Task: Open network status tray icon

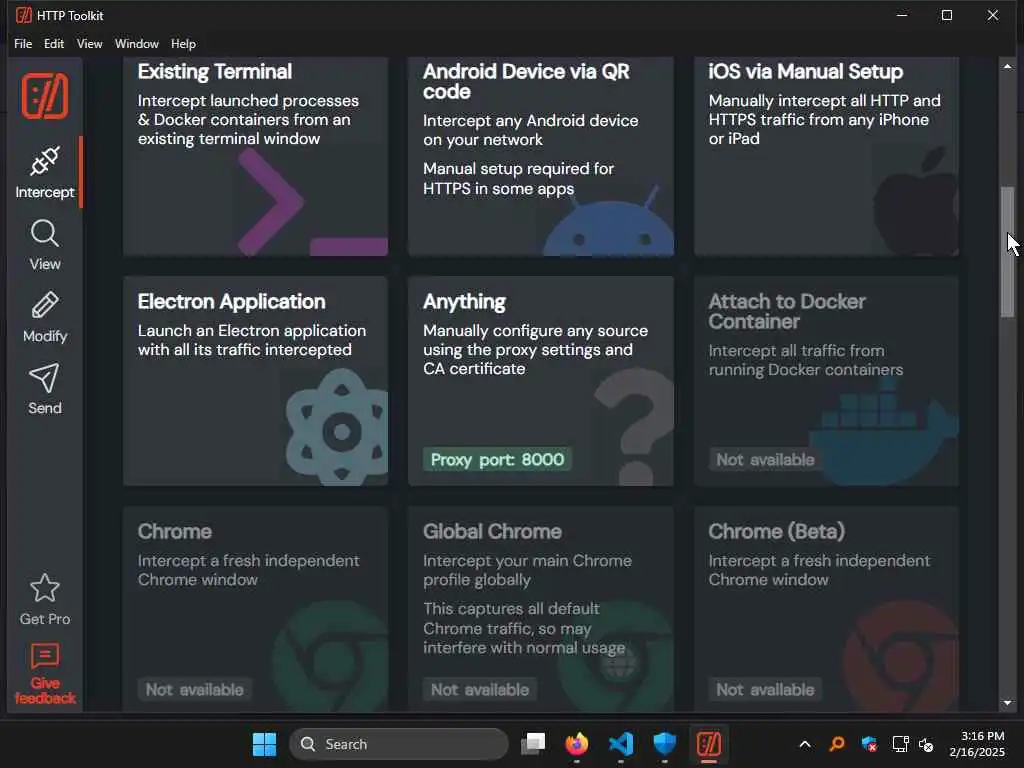Action: pos(901,744)
